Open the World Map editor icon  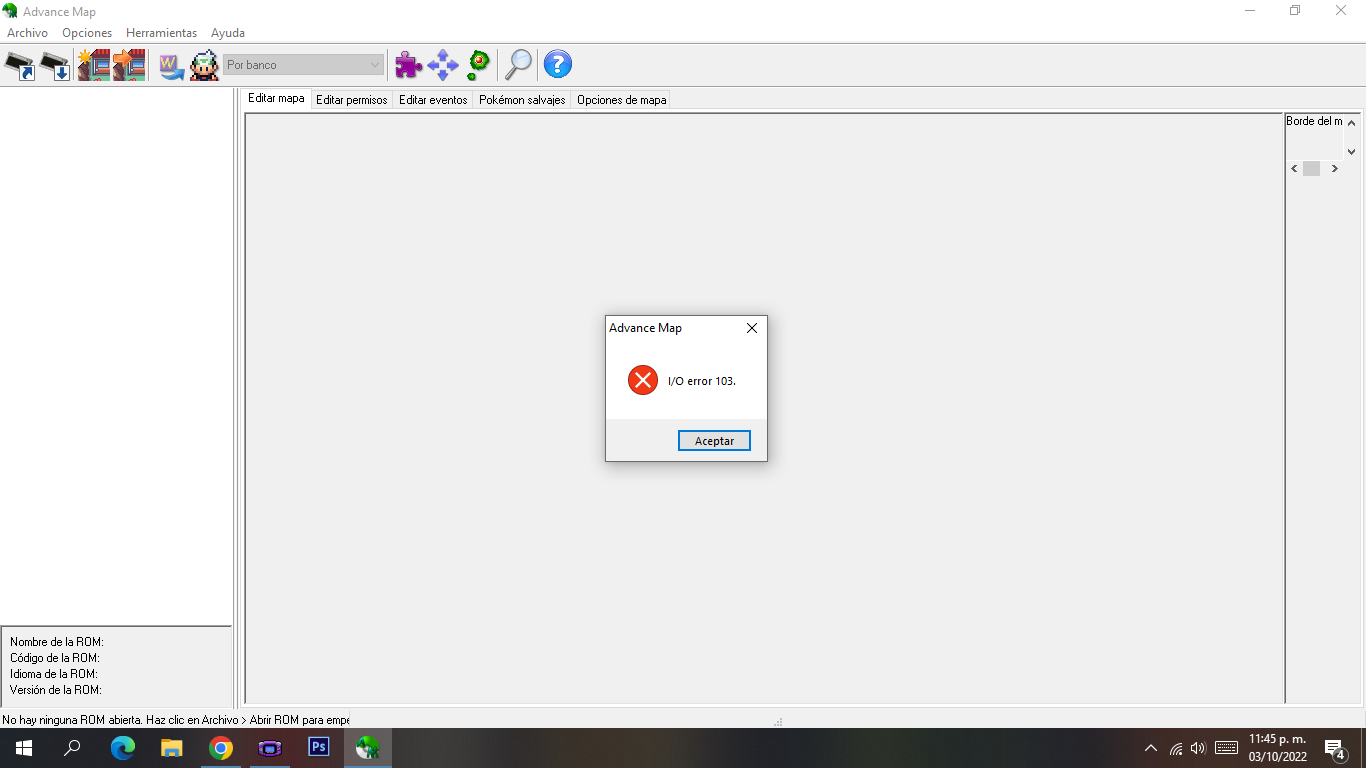coord(171,64)
